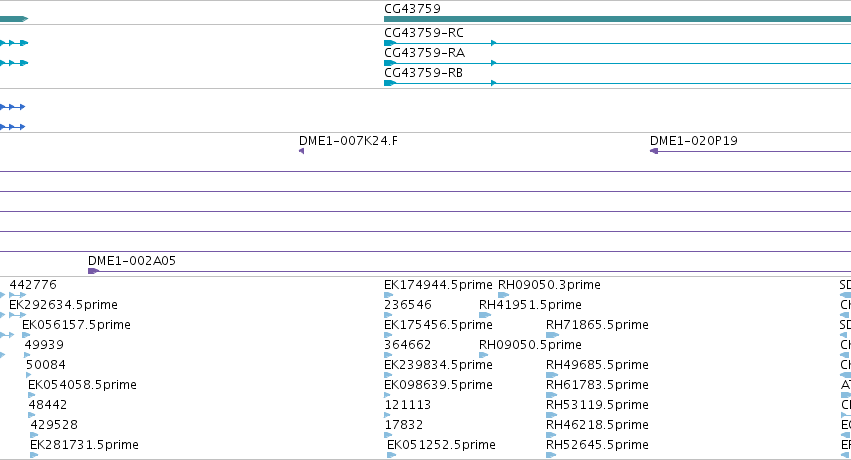Select EST EK292634.5prime
Viewport: 851px width, 460px height.
[63, 305]
